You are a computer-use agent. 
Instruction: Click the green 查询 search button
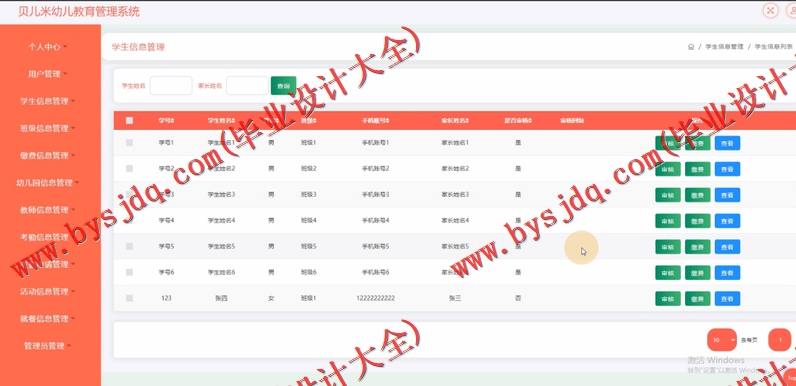pos(283,86)
